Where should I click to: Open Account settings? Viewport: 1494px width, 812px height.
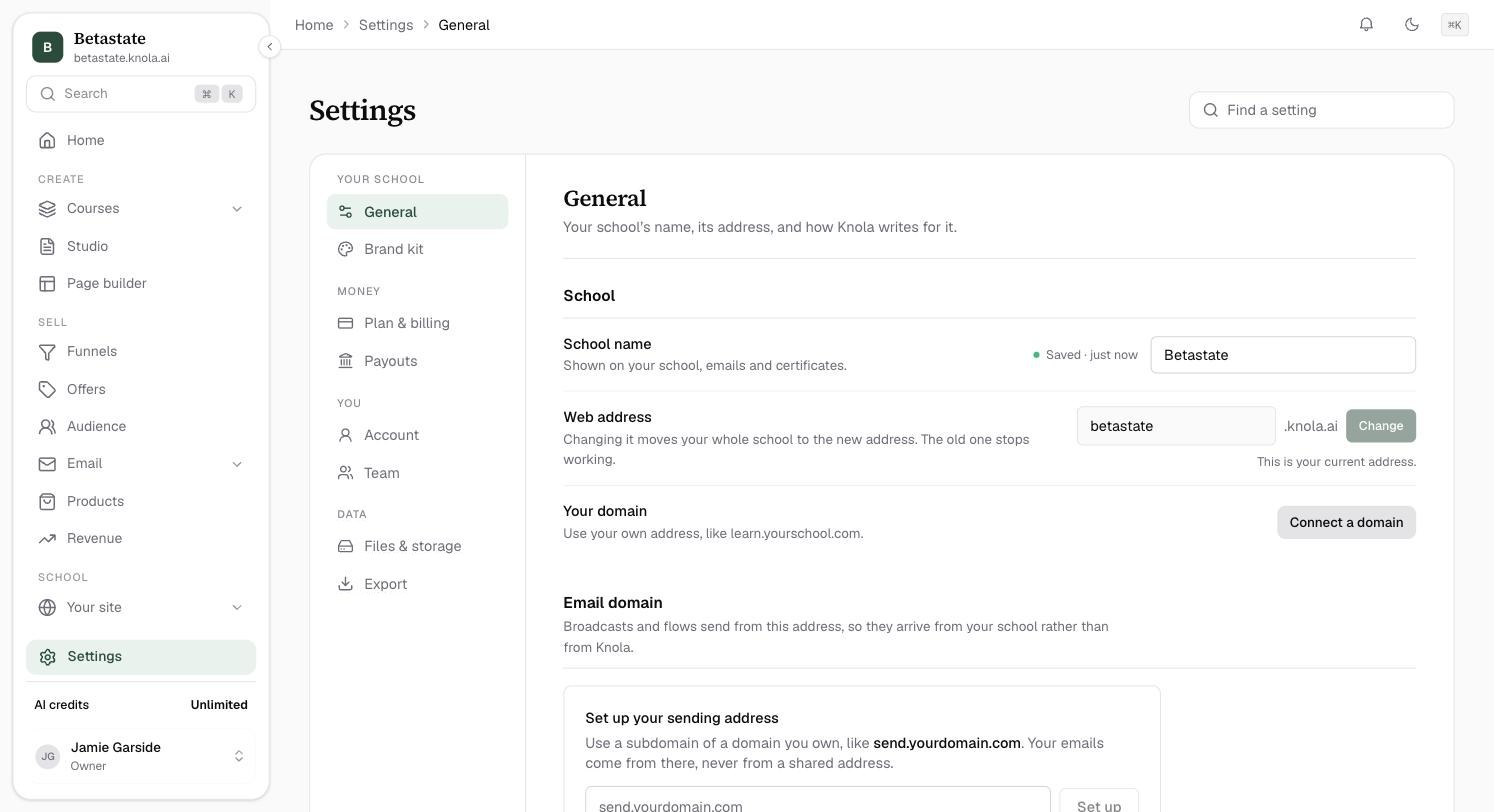(417, 435)
